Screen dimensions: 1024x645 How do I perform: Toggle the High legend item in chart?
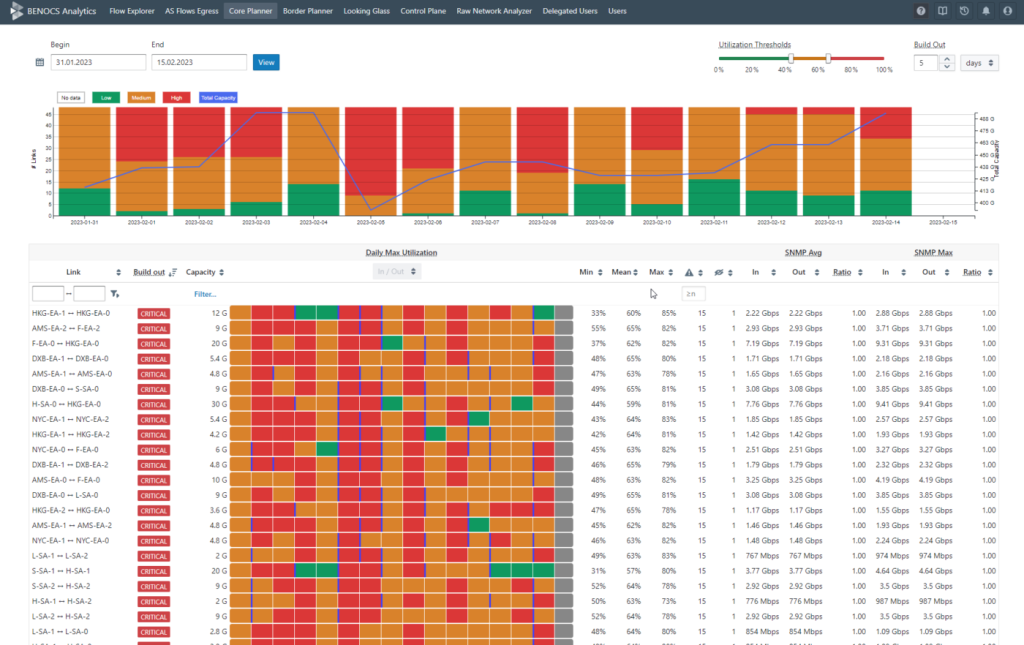coord(176,98)
